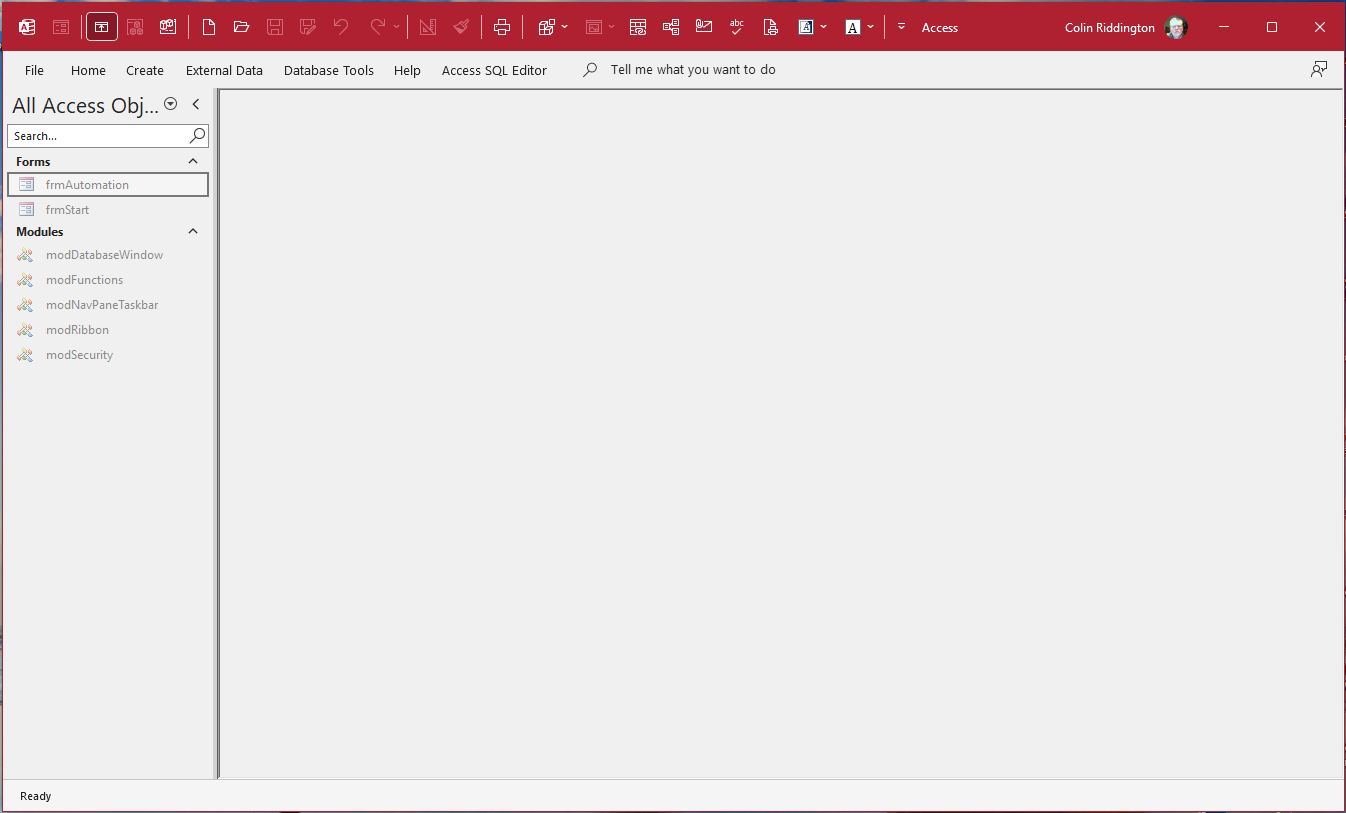Switch to the Create ribbon tab
Screen dimensions: 1346x813
coord(145,70)
